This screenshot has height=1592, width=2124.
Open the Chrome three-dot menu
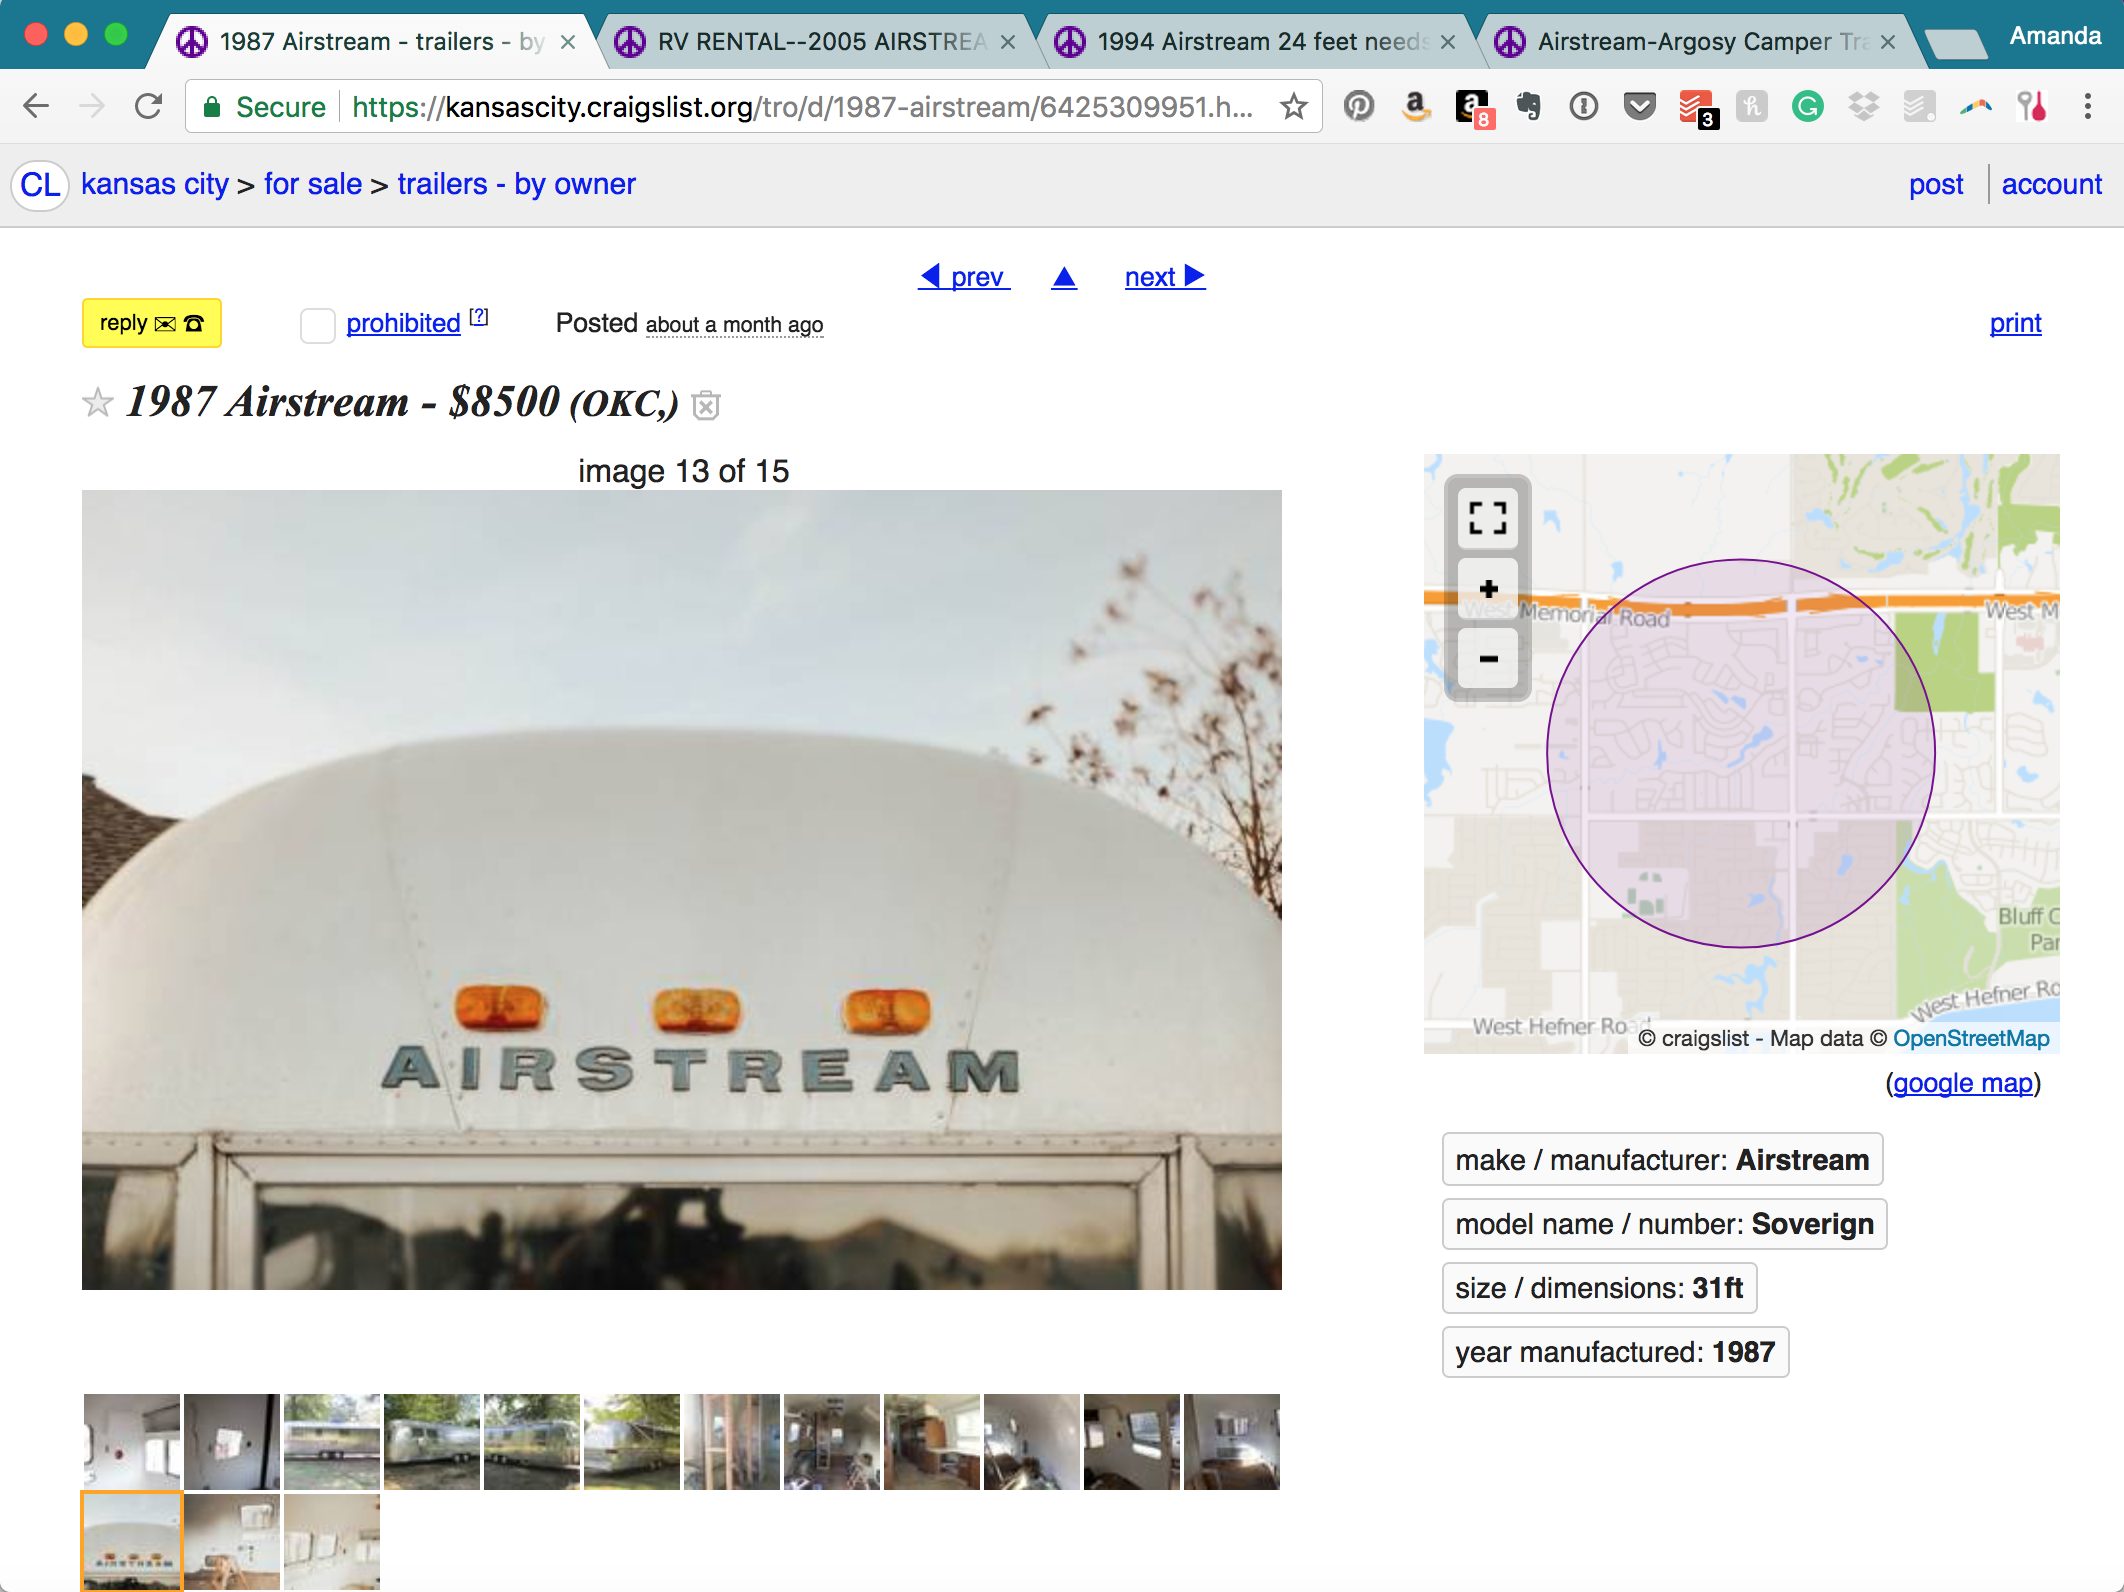pos(2088,106)
